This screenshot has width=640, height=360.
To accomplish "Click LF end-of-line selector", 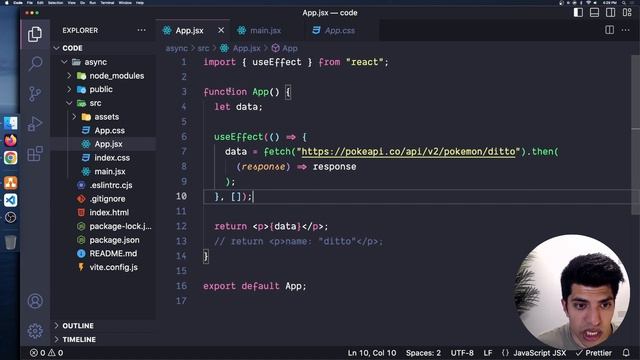I will point(488,353).
